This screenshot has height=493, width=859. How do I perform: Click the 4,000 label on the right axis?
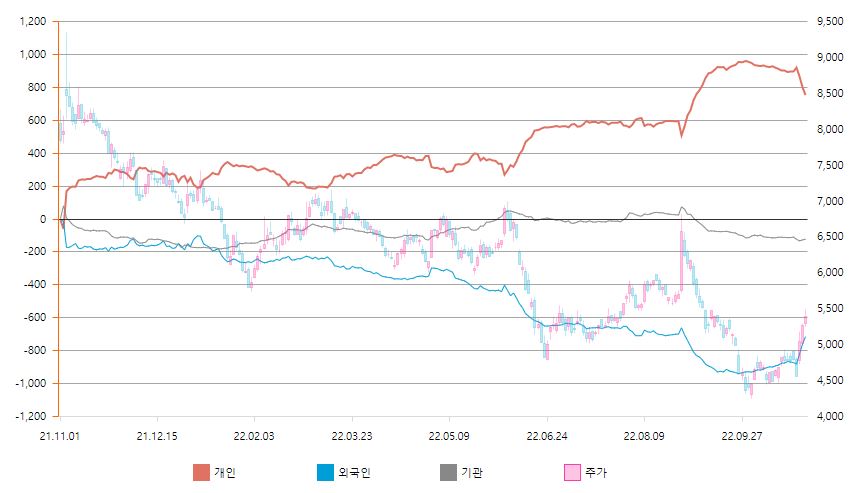831,416
